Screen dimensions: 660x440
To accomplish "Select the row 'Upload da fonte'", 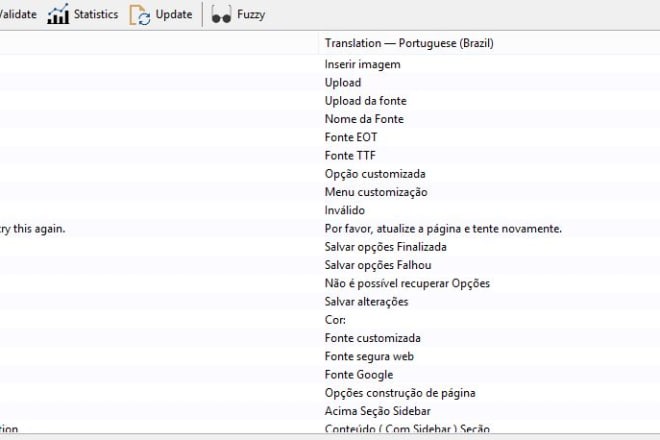I will point(365,101).
